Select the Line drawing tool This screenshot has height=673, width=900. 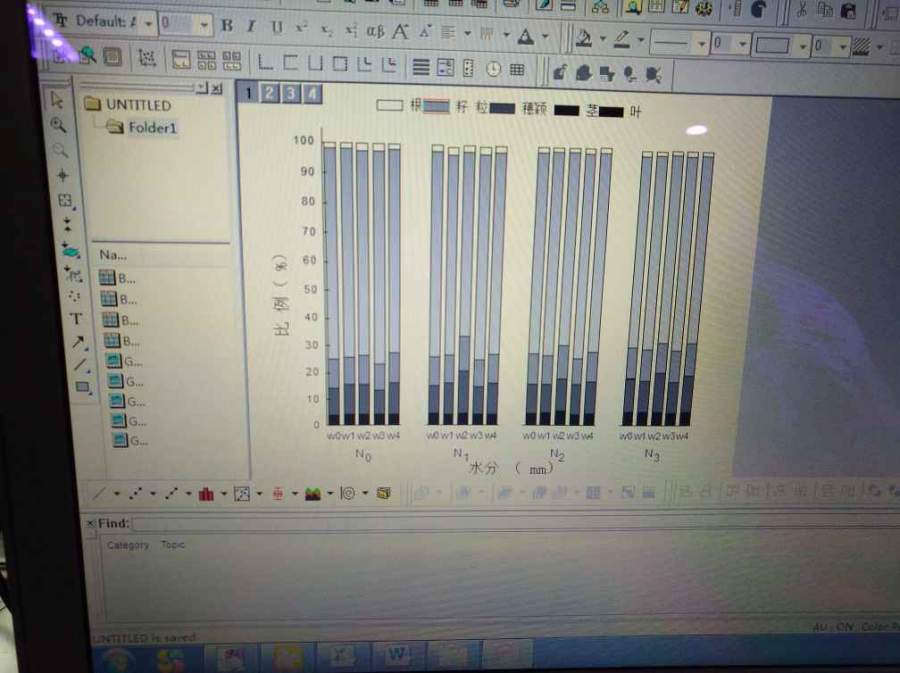81,365
